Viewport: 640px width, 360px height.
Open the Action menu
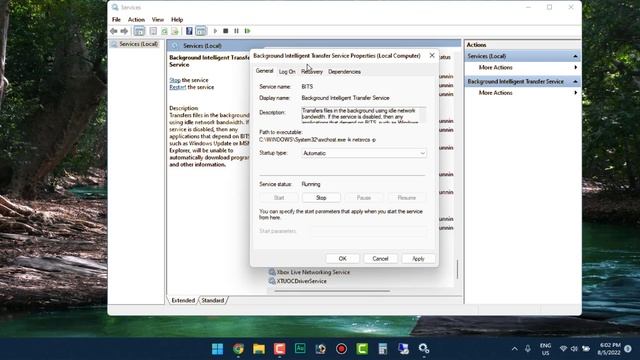click(136, 20)
